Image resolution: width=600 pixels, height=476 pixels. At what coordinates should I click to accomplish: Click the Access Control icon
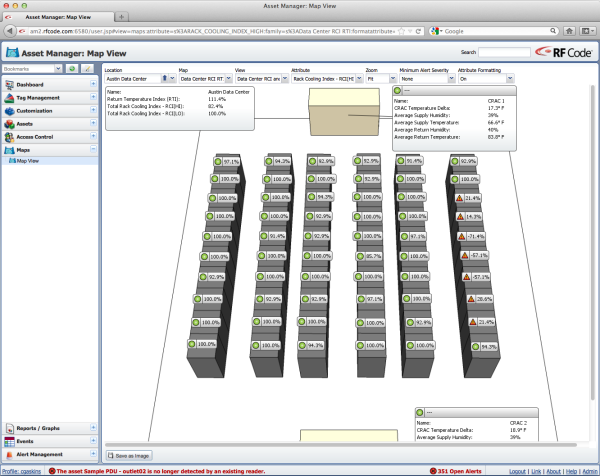click(x=9, y=137)
